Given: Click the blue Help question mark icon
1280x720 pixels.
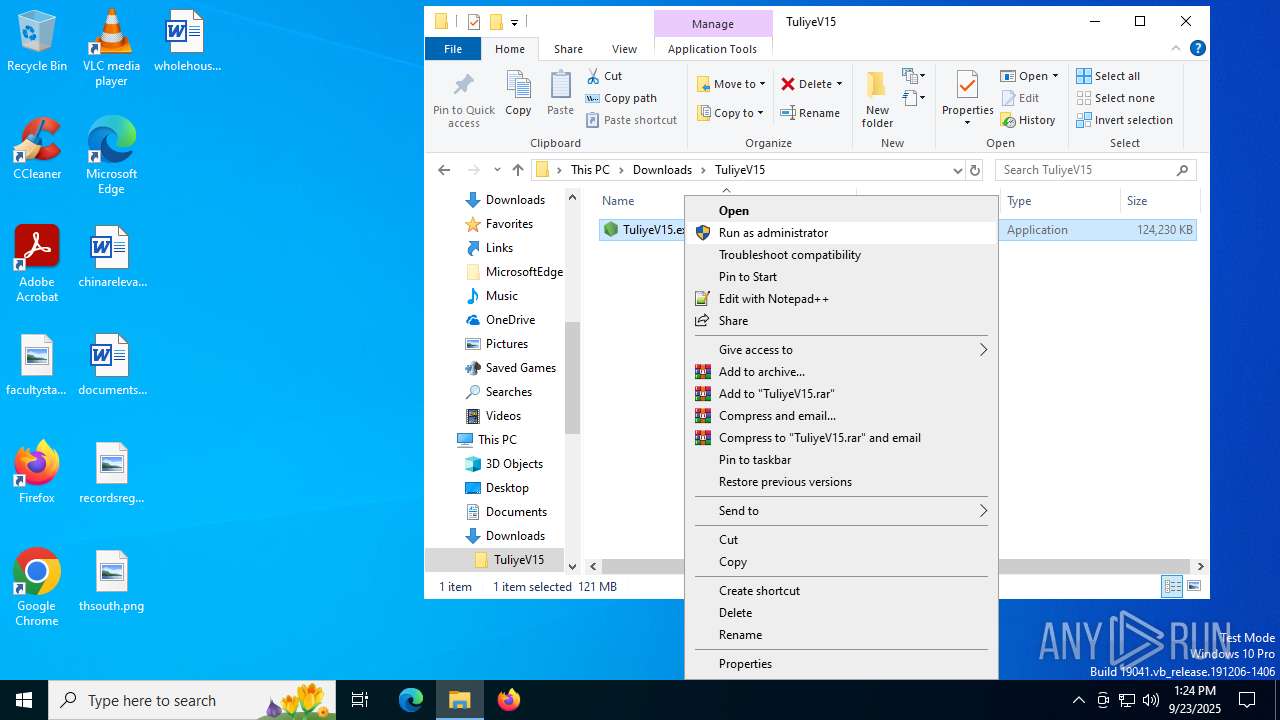Looking at the screenshot, I should click(1197, 49).
